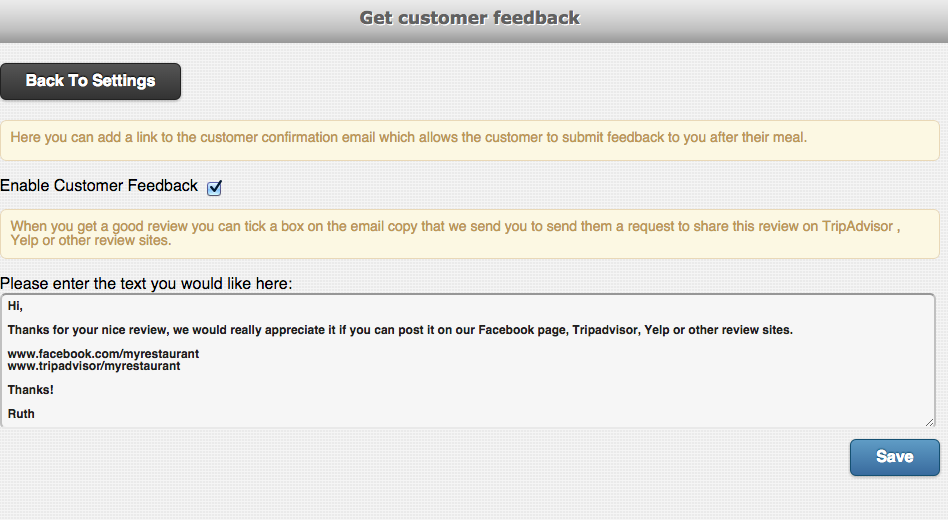Viewport: 948px width, 520px height.
Task: Click the www.facebook.com/myrestaurant line in the message
Action: coord(103,354)
